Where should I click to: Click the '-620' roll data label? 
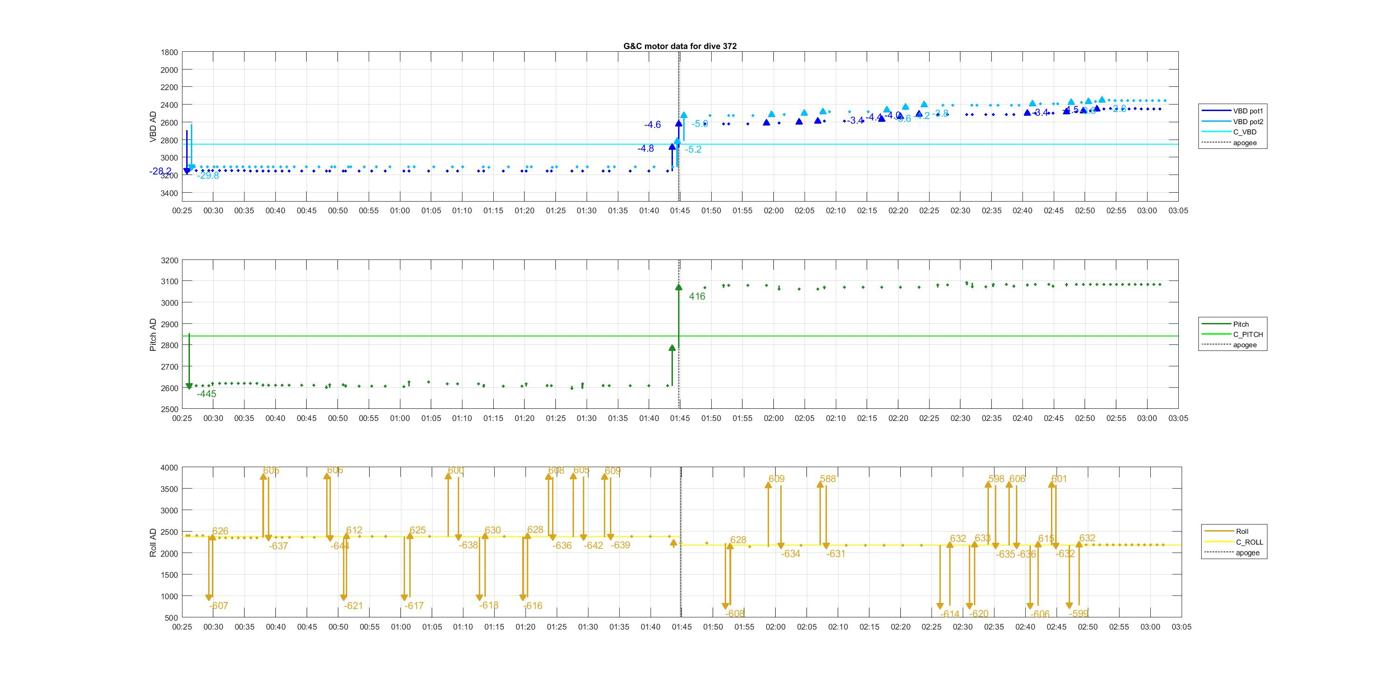pos(979,614)
